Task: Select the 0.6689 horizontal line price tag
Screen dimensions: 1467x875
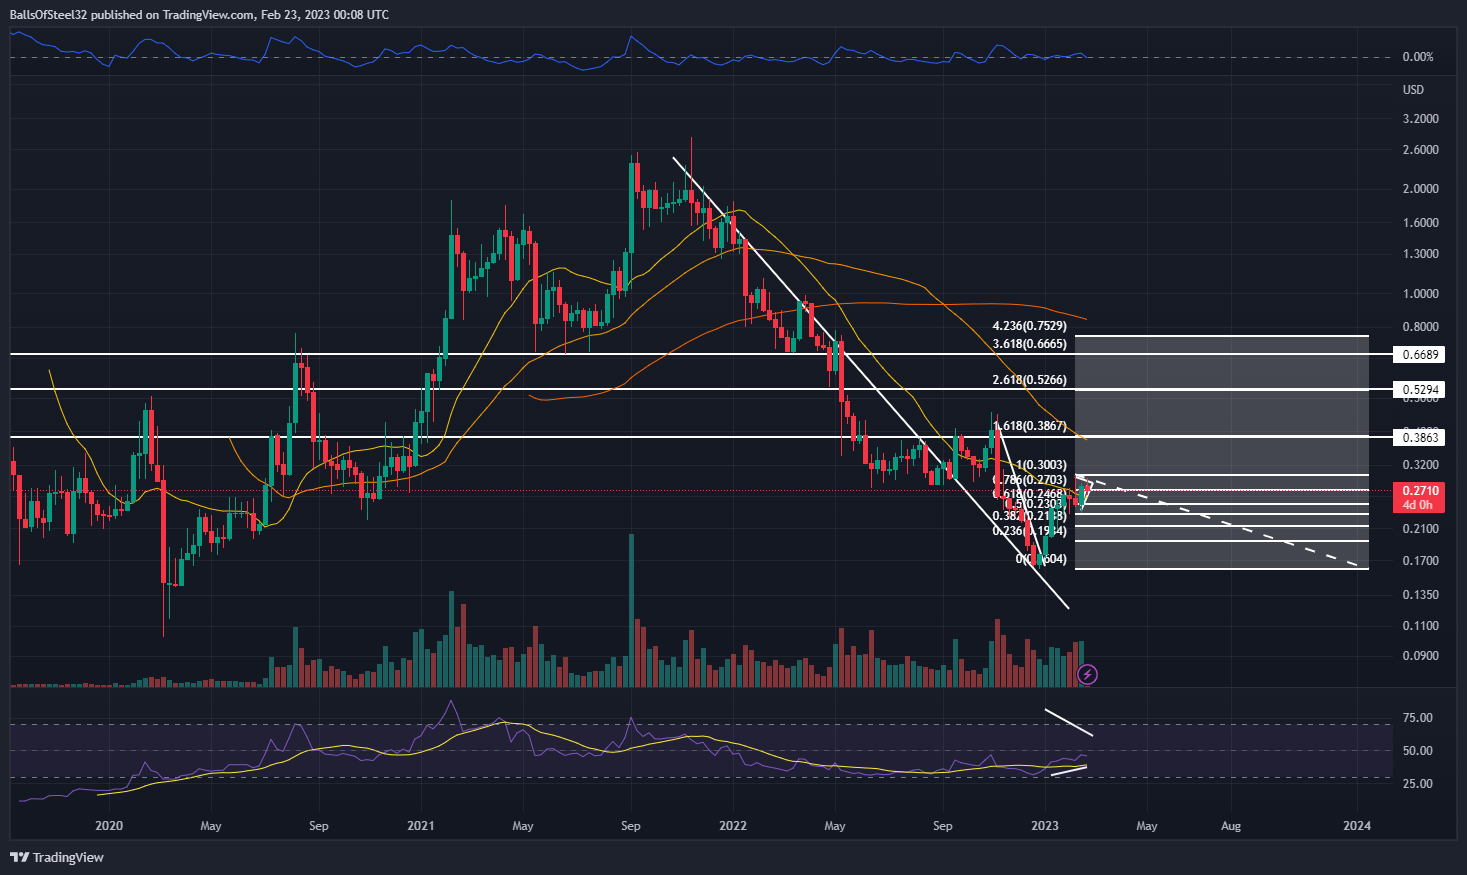Action: pyautogui.click(x=1420, y=354)
